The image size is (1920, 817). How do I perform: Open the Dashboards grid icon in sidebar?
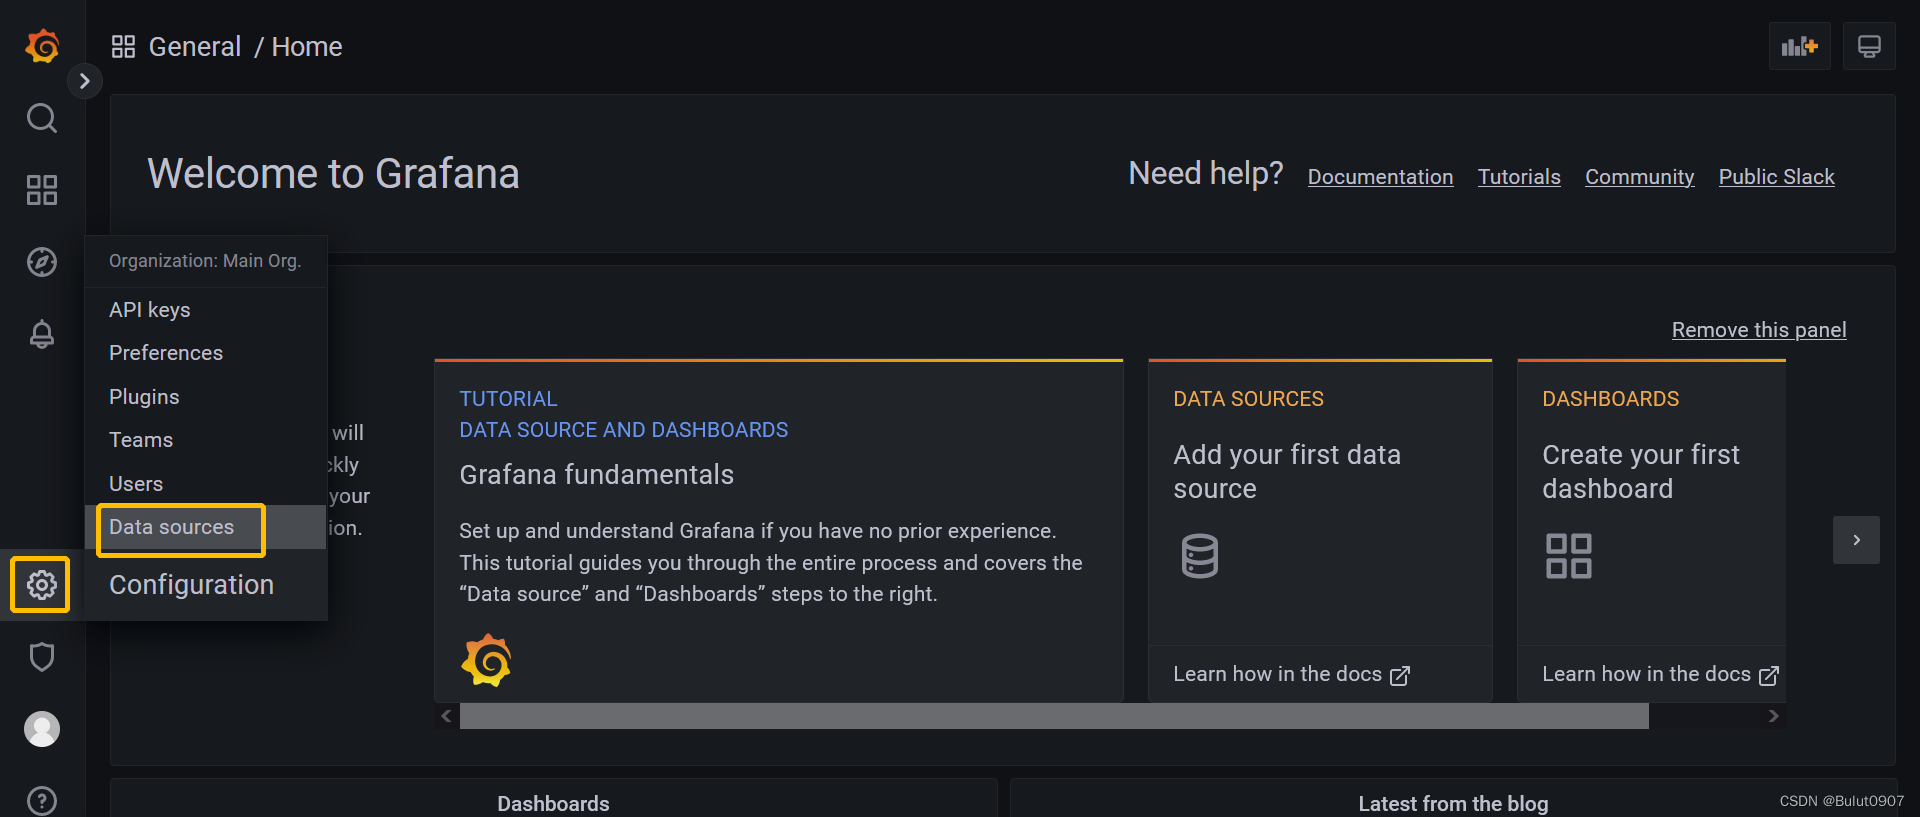pos(42,190)
